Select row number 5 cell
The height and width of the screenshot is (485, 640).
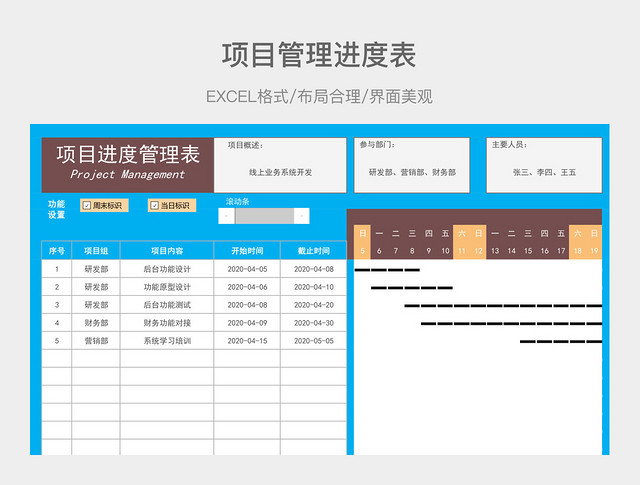tap(57, 341)
